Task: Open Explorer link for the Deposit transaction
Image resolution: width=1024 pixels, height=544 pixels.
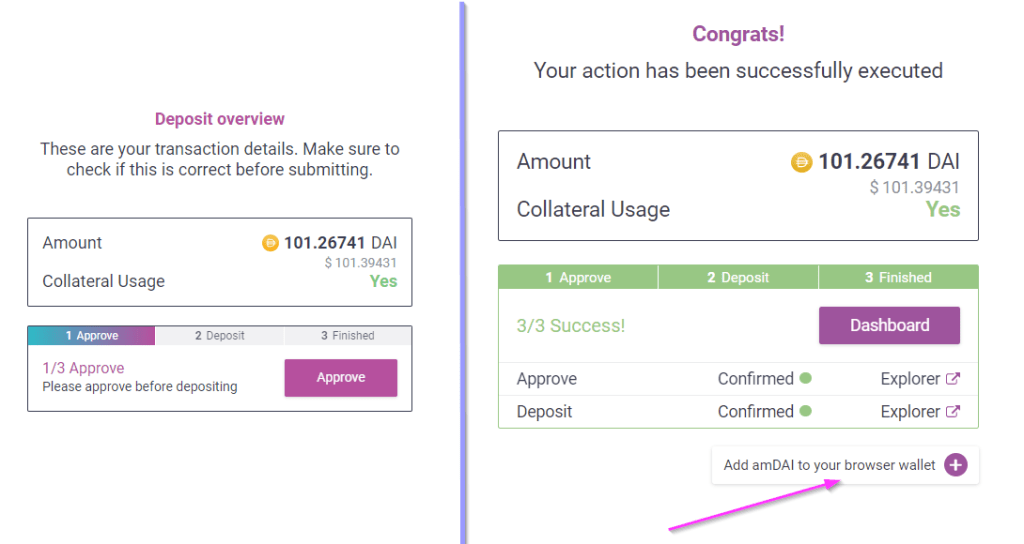Action: click(x=910, y=411)
